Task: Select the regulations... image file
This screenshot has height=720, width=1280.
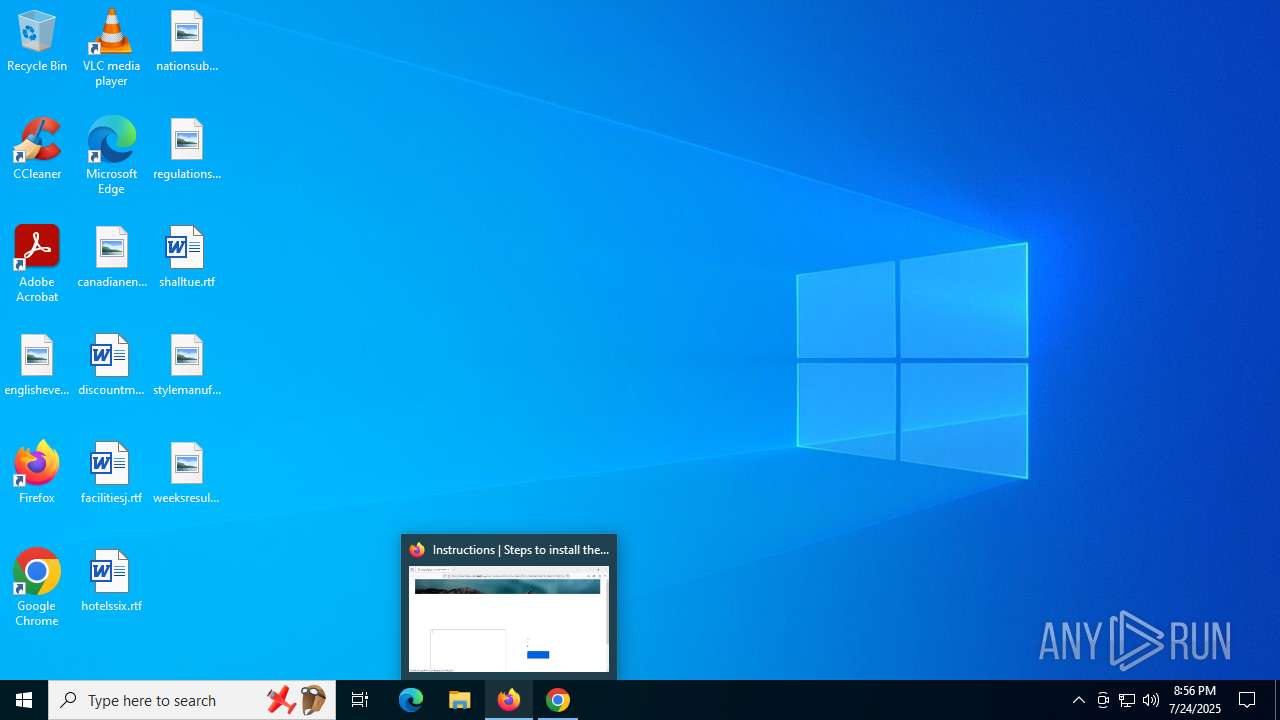Action: click(x=187, y=150)
